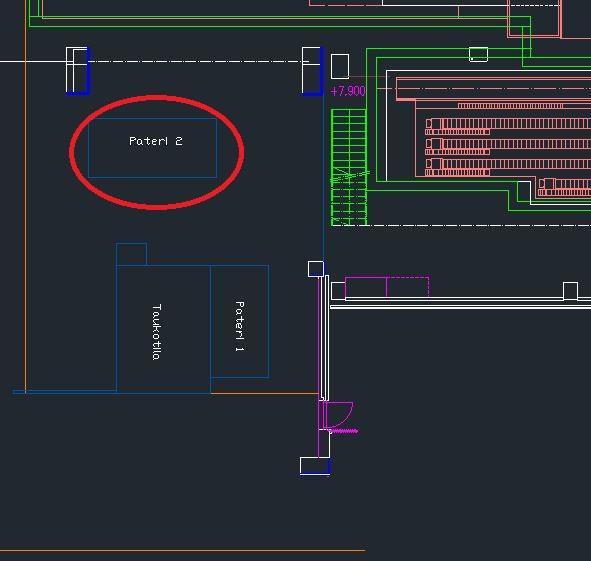Click the small white box on top green line
Image resolution: width=591 pixels, height=561 pixels.
point(478,54)
